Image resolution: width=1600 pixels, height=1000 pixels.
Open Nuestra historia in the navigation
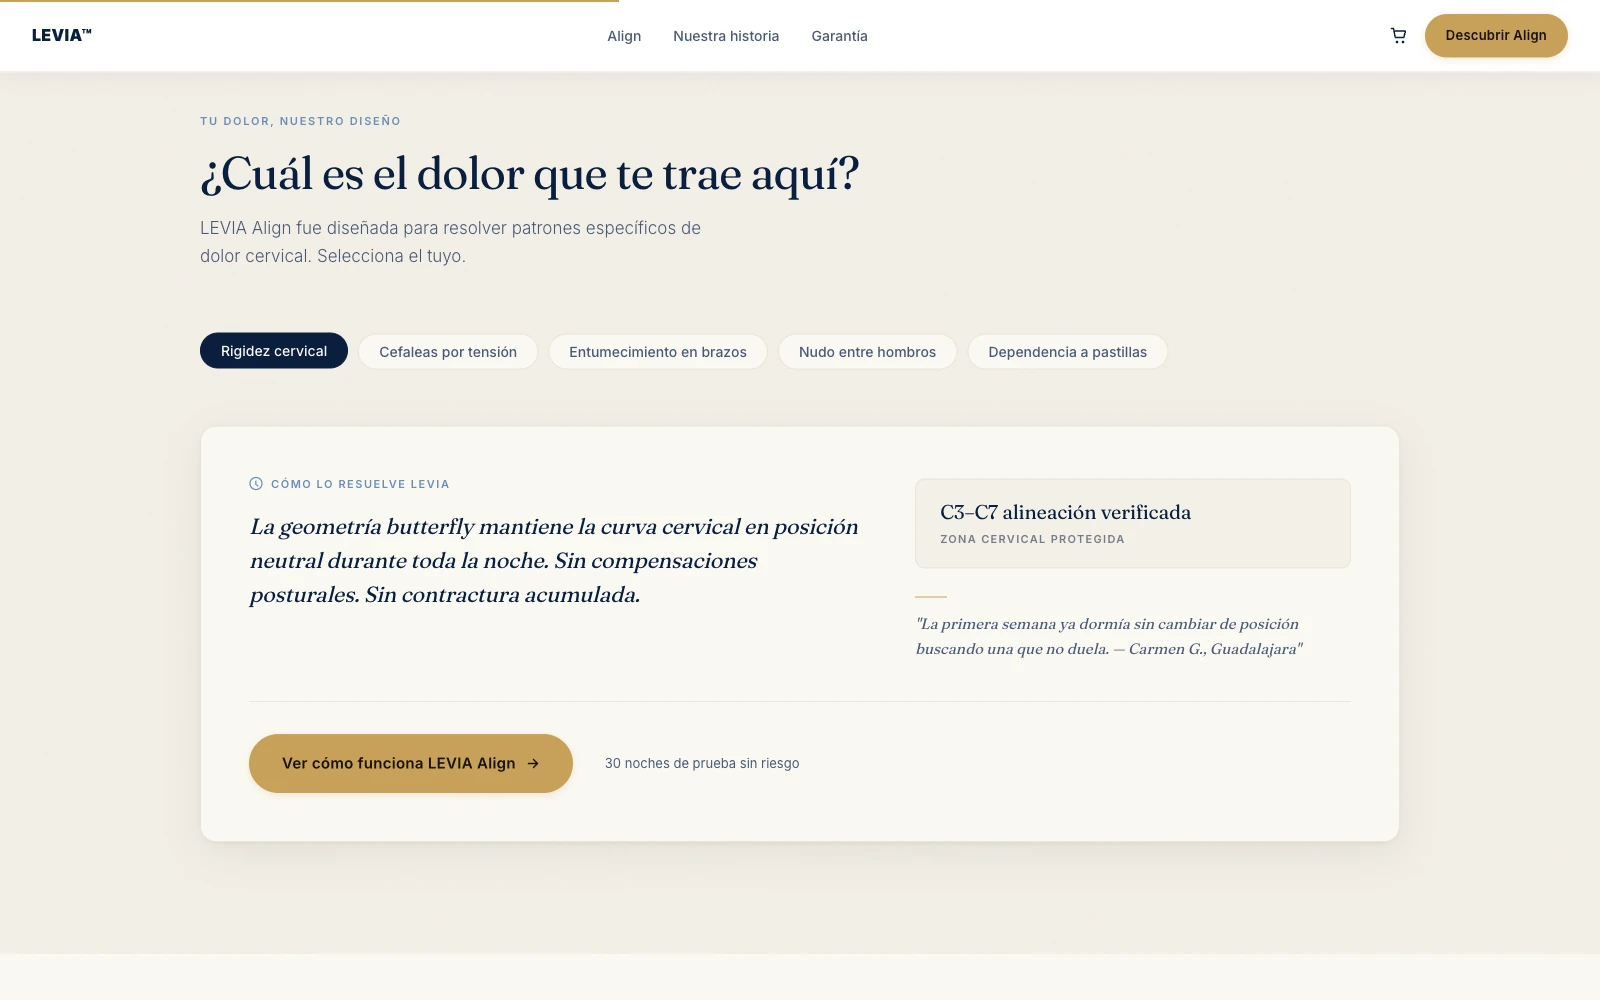tap(726, 36)
